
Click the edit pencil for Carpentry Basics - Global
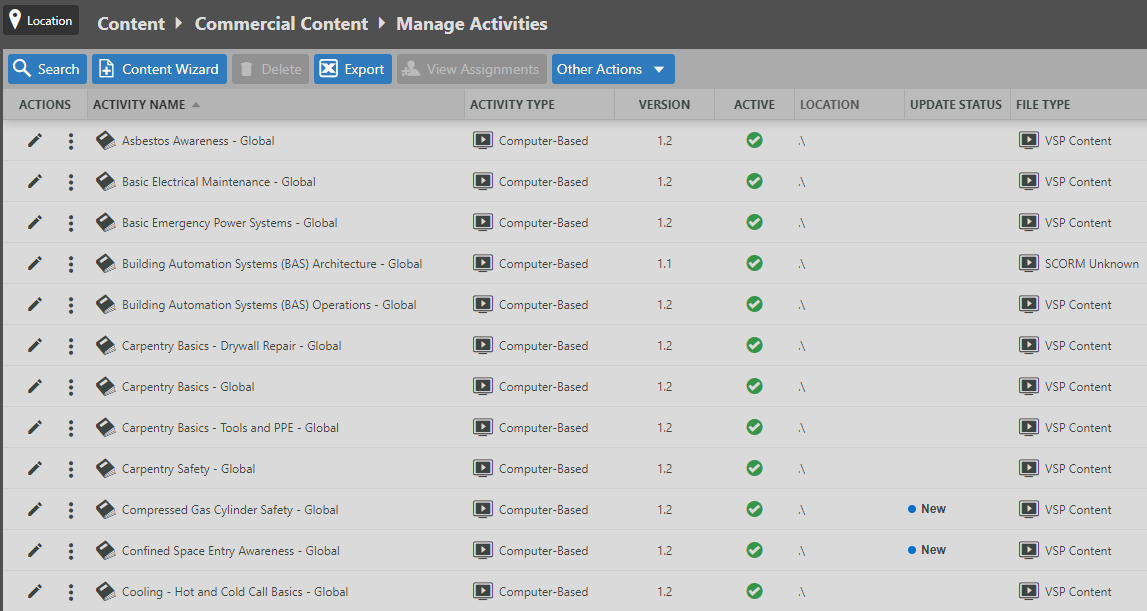(x=34, y=386)
